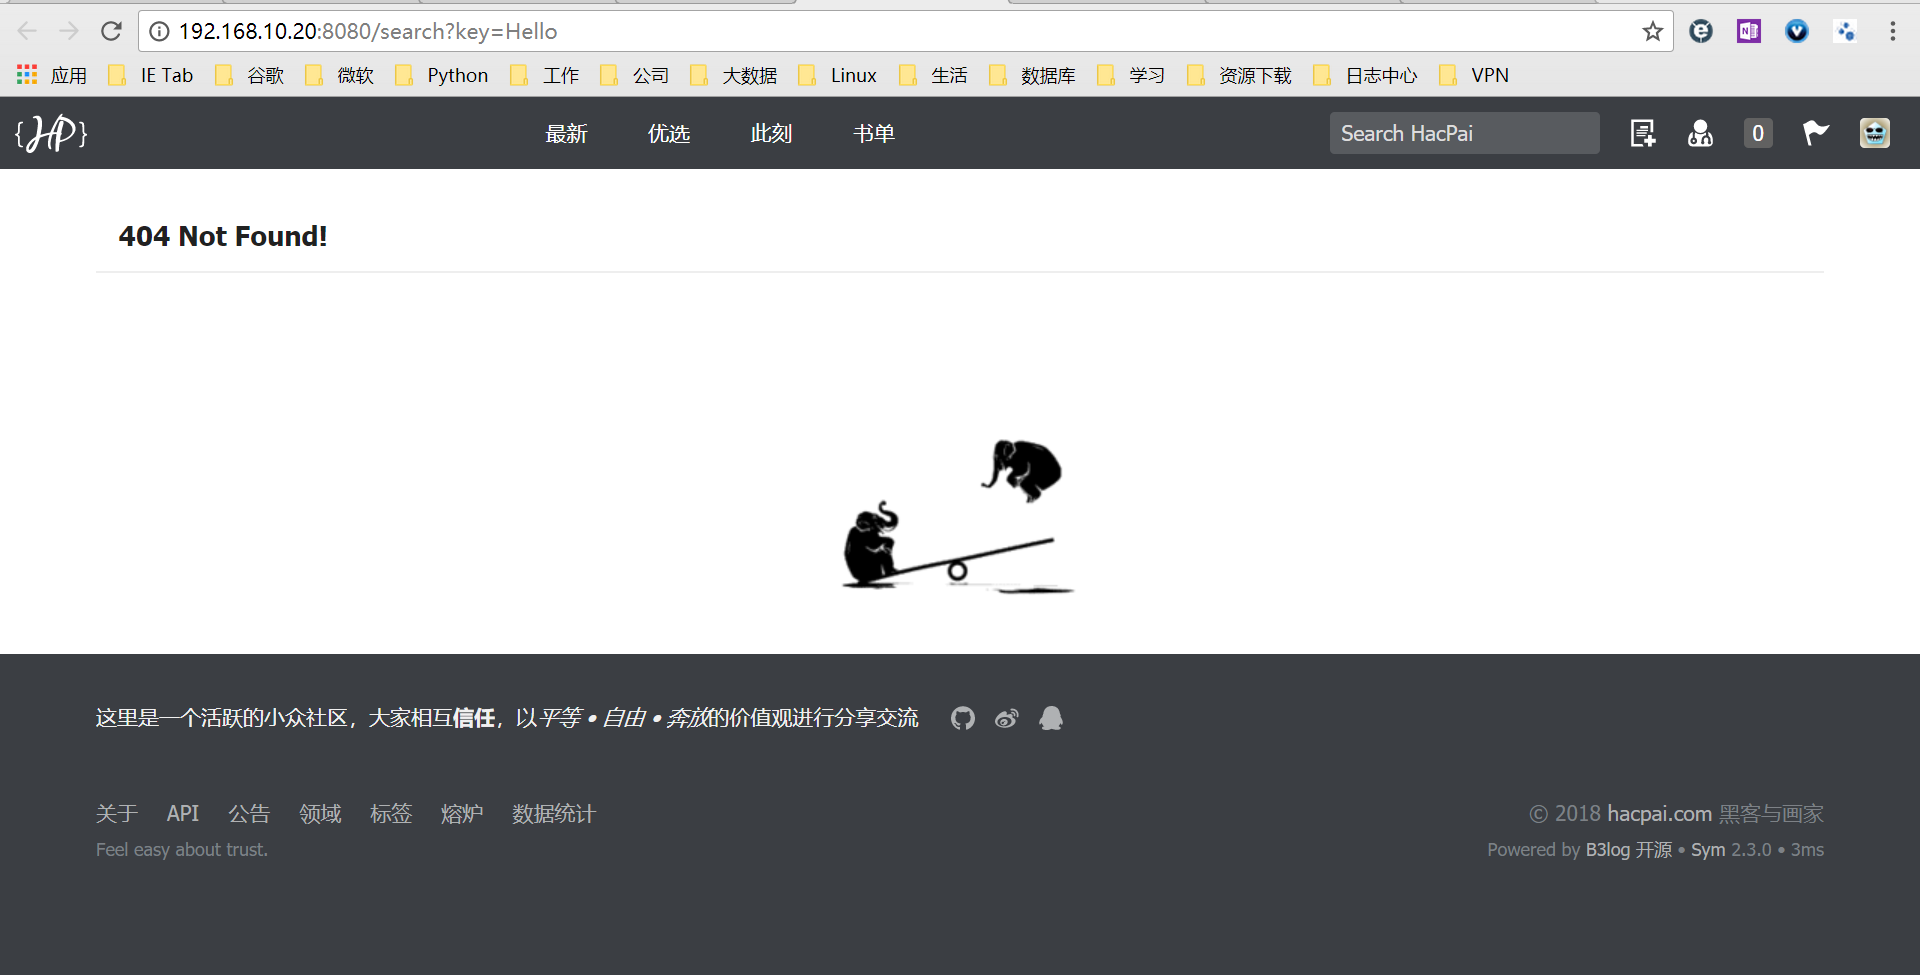The image size is (1920, 975).
Task: Click the Search HacPai input field
Action: click(x=1464, y=133)
